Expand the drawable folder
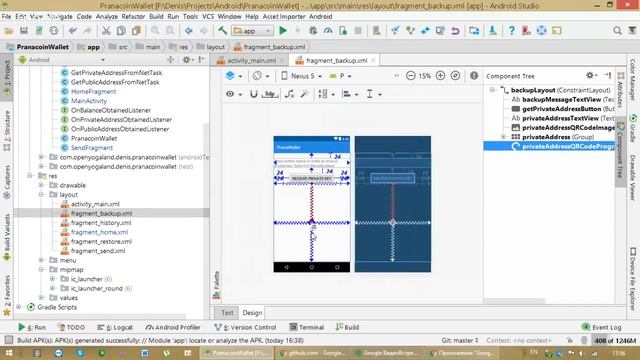This screenshot has height=360, width=640. pyautogui.click(x=41, y=185)
